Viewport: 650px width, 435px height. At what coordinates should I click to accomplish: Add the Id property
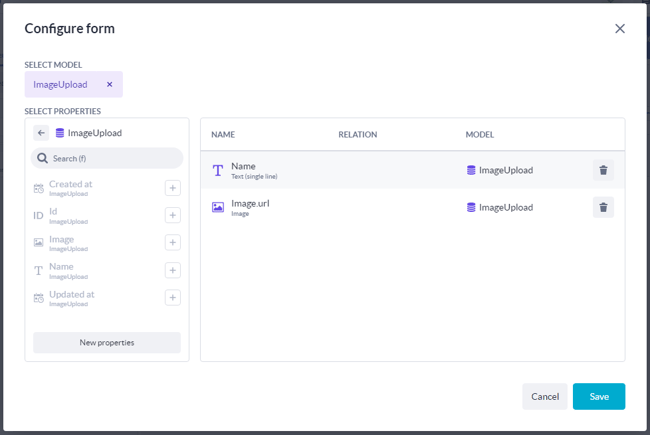(x=173, y=215)
